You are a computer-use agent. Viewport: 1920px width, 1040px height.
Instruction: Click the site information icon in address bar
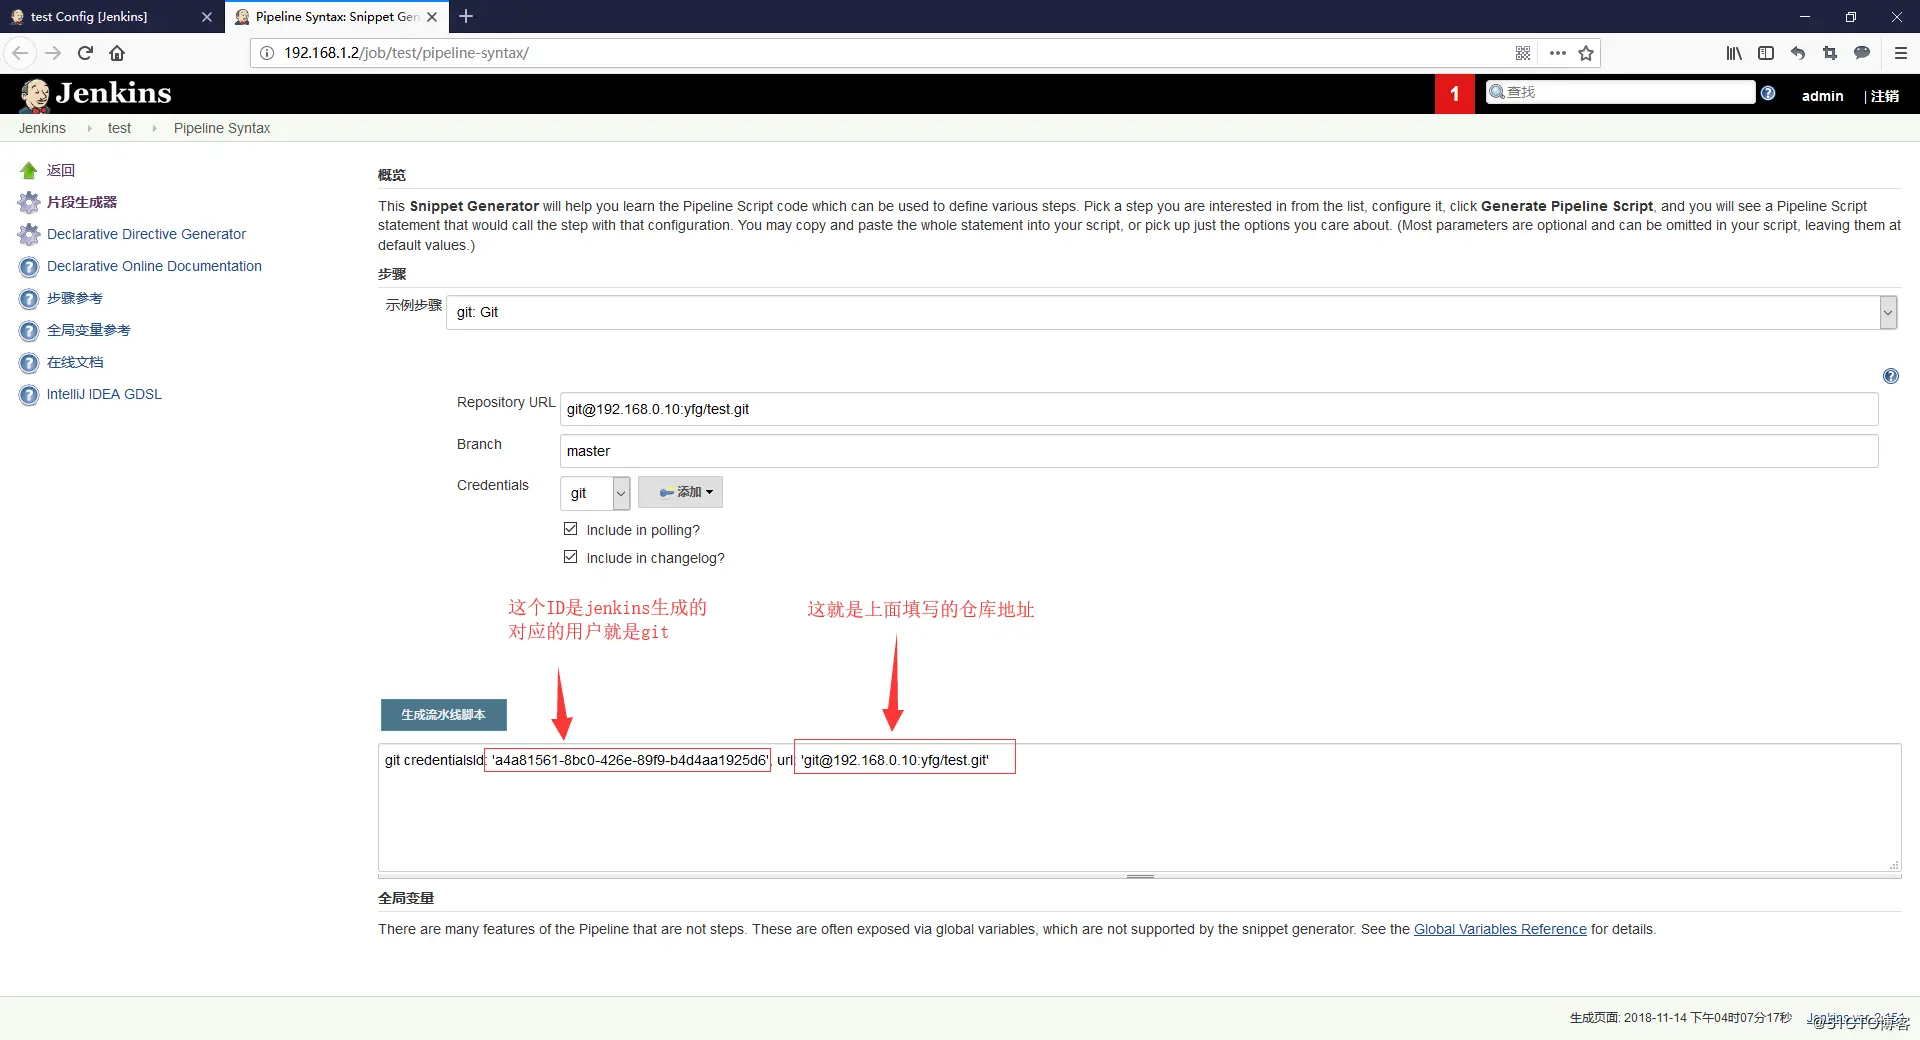[x=267, y=53]
